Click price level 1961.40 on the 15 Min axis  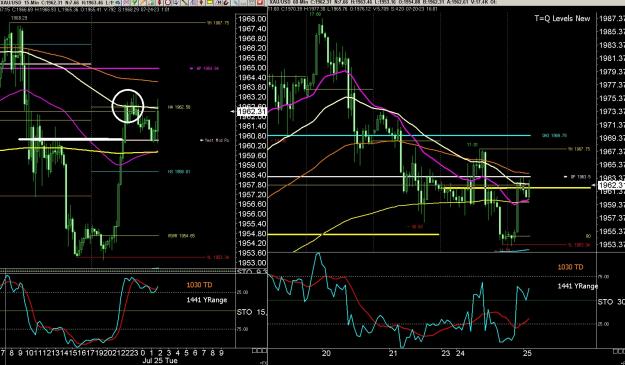point(252,126)
